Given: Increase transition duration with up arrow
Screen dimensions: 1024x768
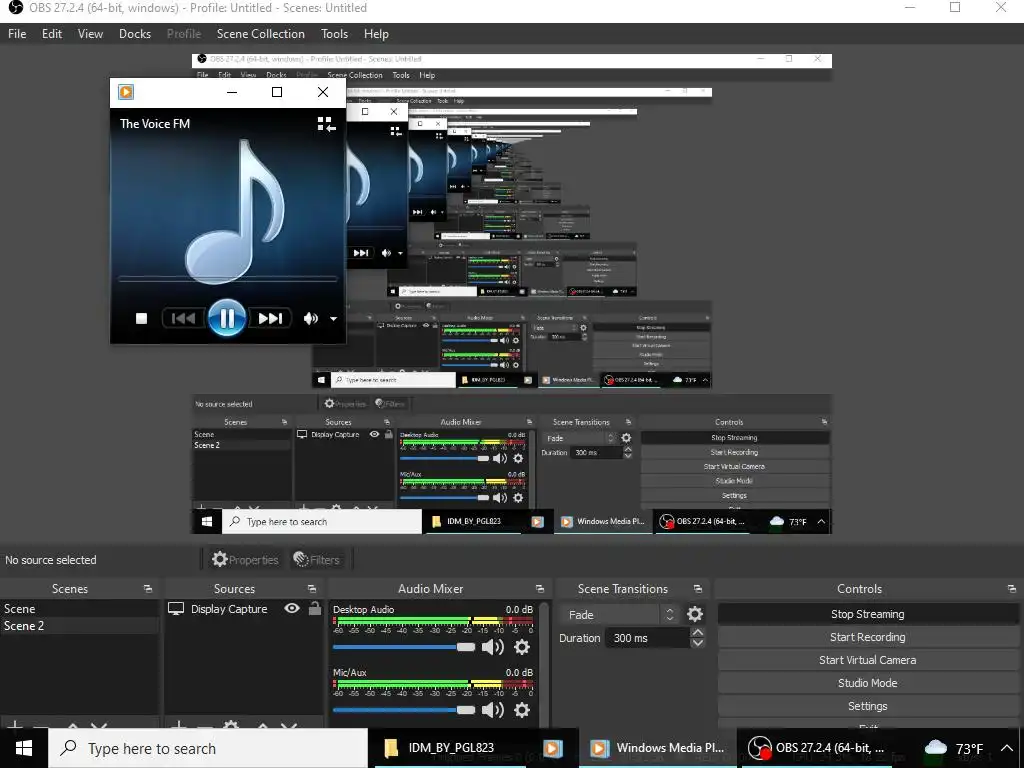Looking at the screenshot, I should [697, 632].
